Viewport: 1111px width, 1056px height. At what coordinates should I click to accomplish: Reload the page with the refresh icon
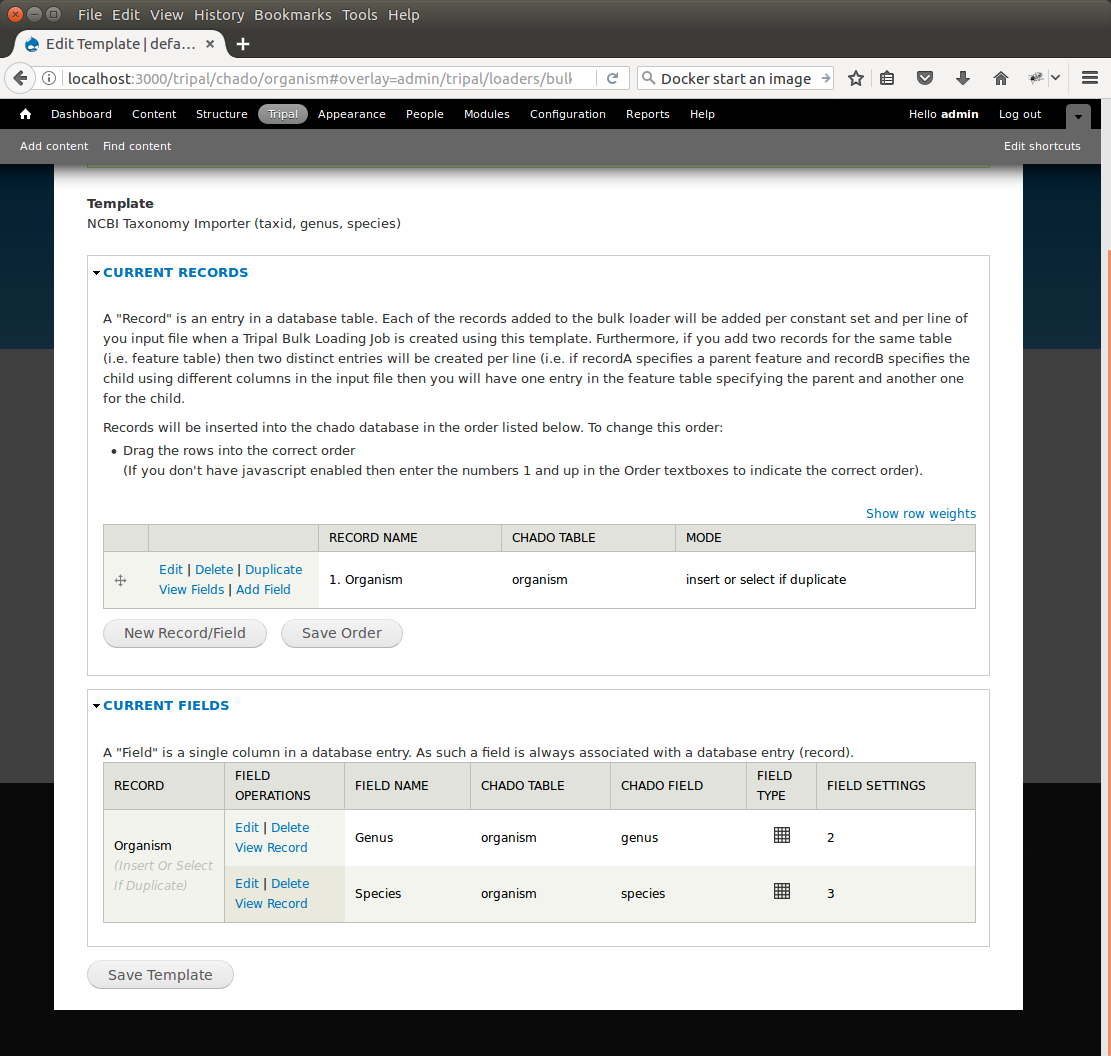613,78
